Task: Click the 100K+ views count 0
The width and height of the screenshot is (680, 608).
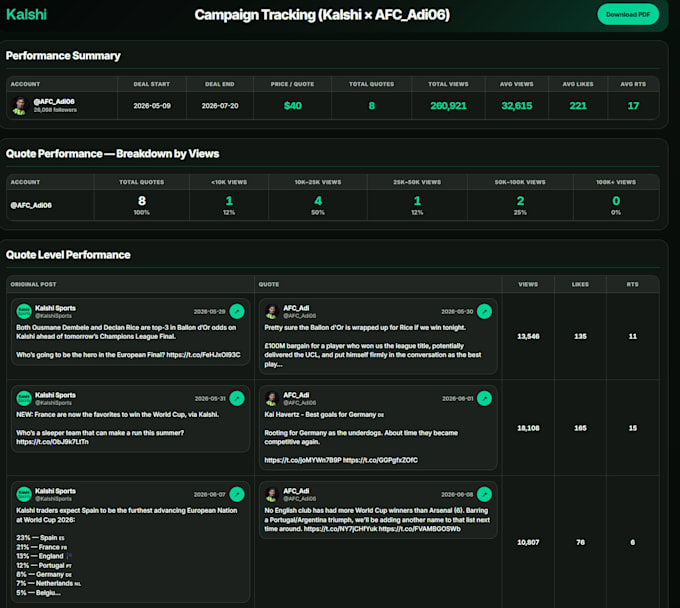Action: 616,201
